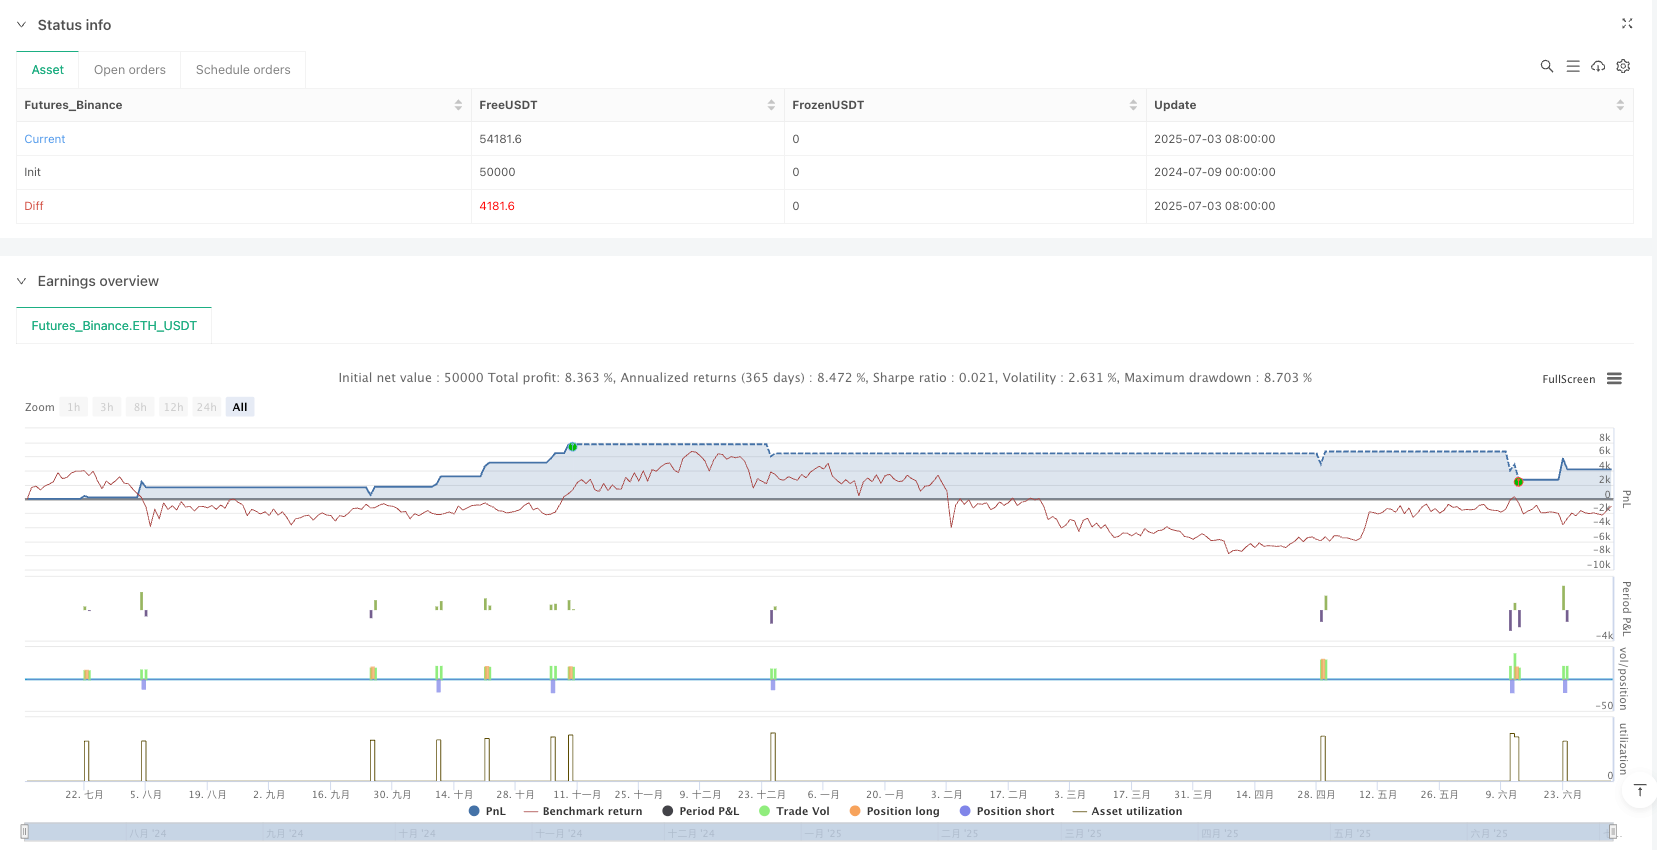Click the collapse arrows icon in Status info
Image resolution: width=1657 pixels, height=850 pixels.
(x=1626, y=24)
